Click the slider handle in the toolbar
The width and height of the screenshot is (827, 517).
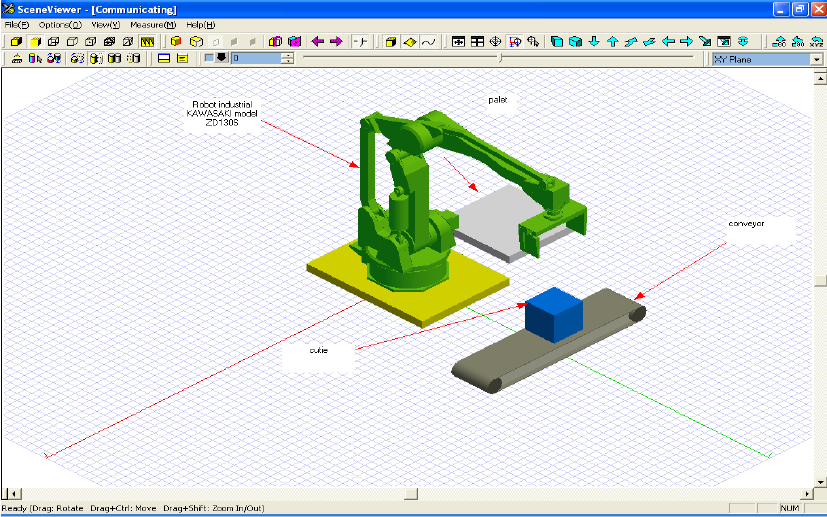coord(501,58)
